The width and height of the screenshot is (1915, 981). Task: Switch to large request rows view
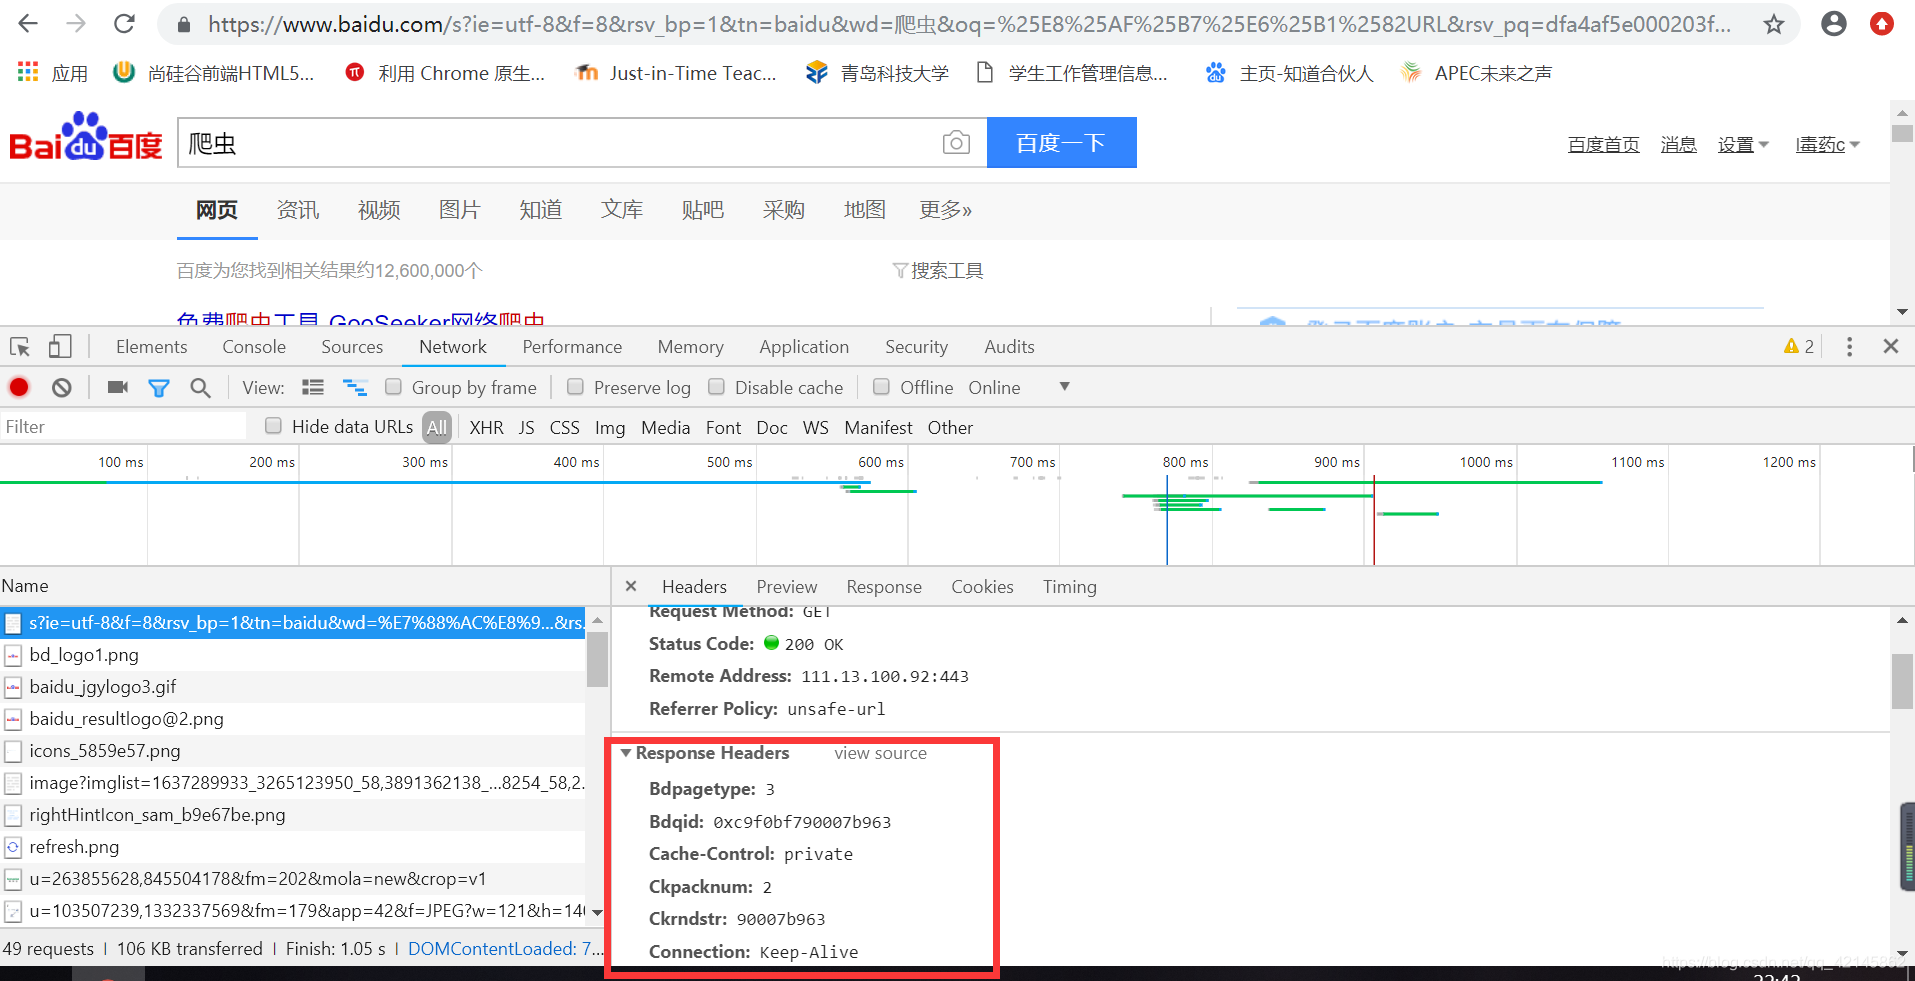[x=313, y=387]
